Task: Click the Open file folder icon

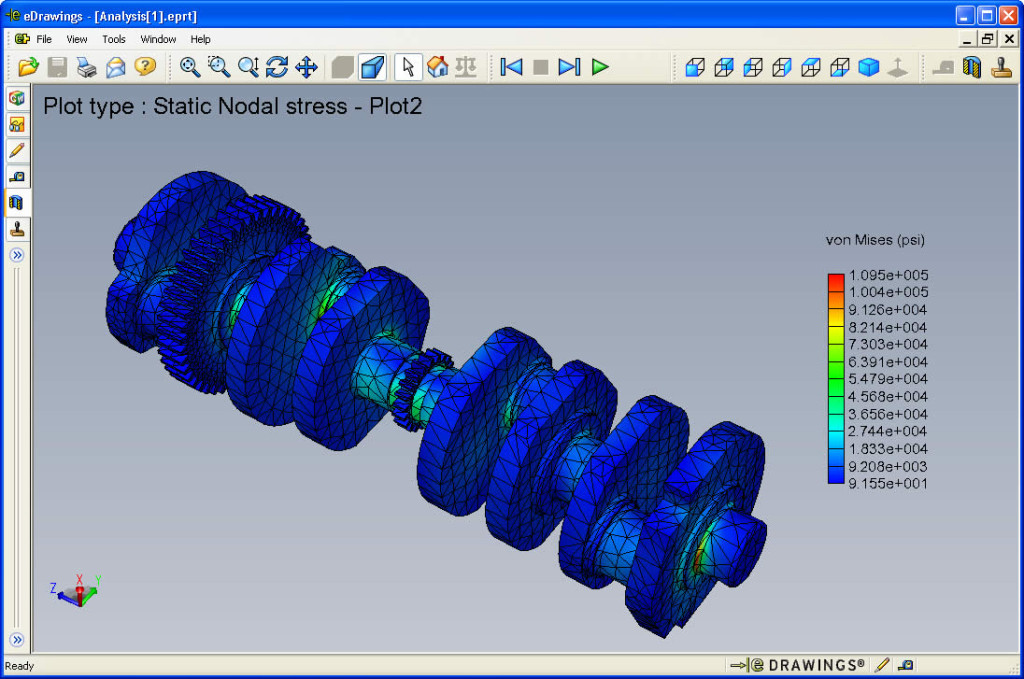Action: pyautogui.click(x=28, y=67)
